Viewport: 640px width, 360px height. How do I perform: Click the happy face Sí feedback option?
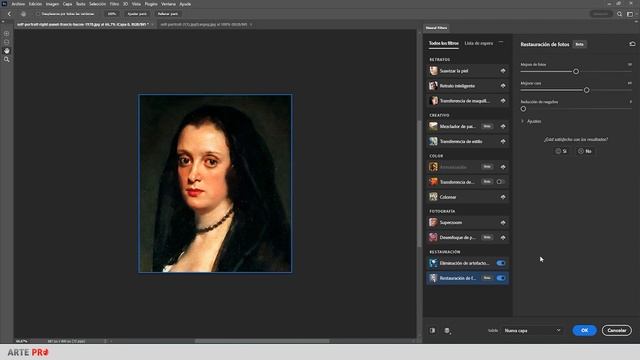click(561, 151)
